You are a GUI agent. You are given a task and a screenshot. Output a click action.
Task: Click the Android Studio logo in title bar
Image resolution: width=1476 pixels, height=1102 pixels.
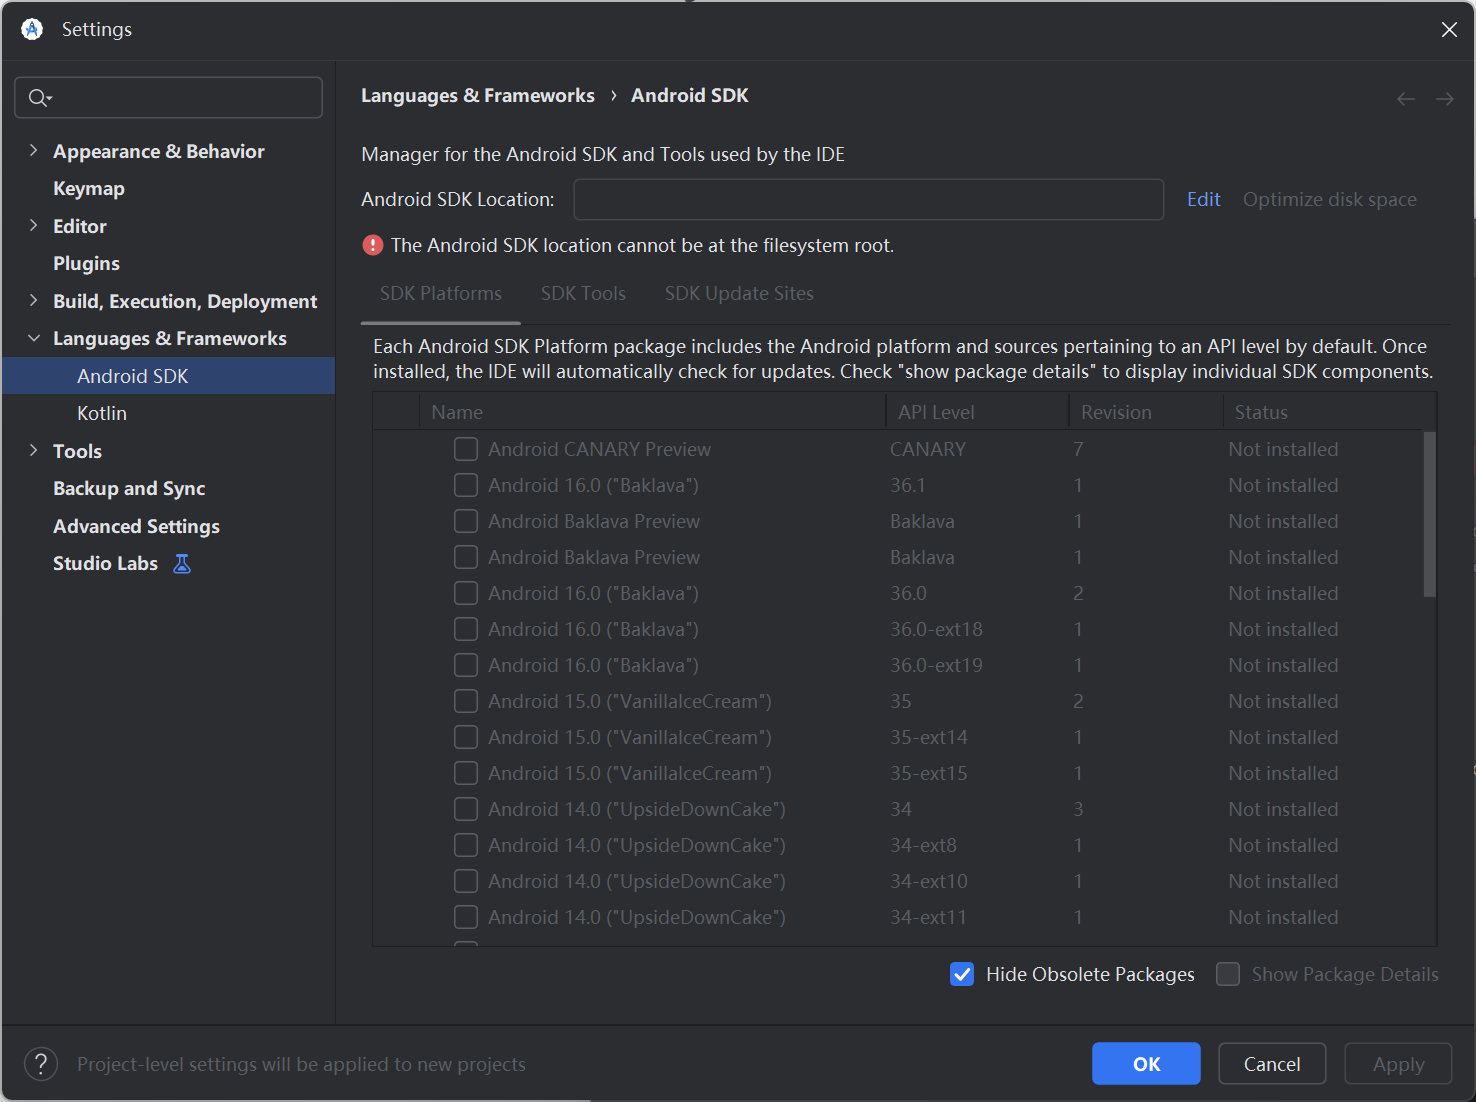click(x=32, y=30)
